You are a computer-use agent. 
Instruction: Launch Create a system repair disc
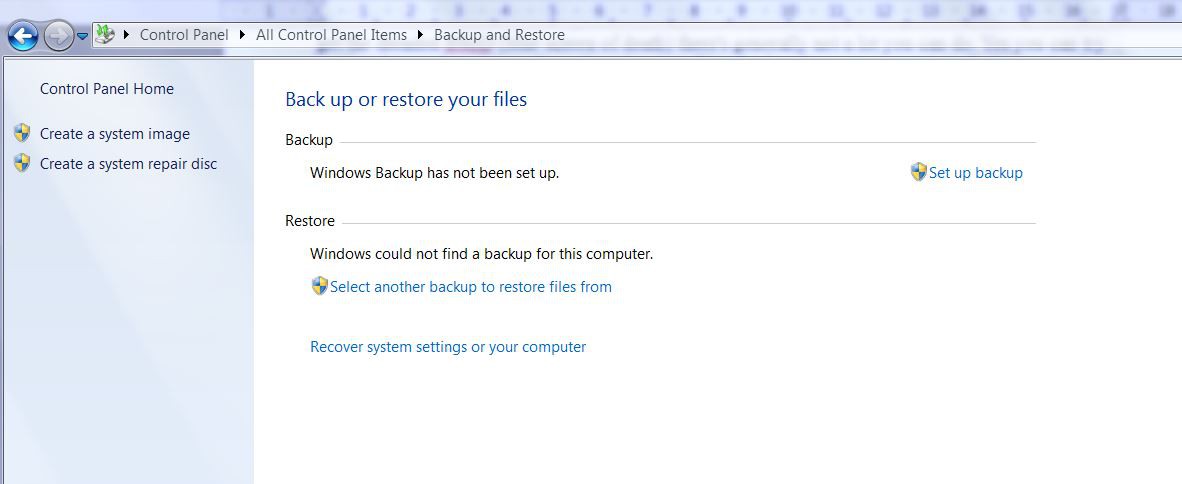(x=128, y=164)
